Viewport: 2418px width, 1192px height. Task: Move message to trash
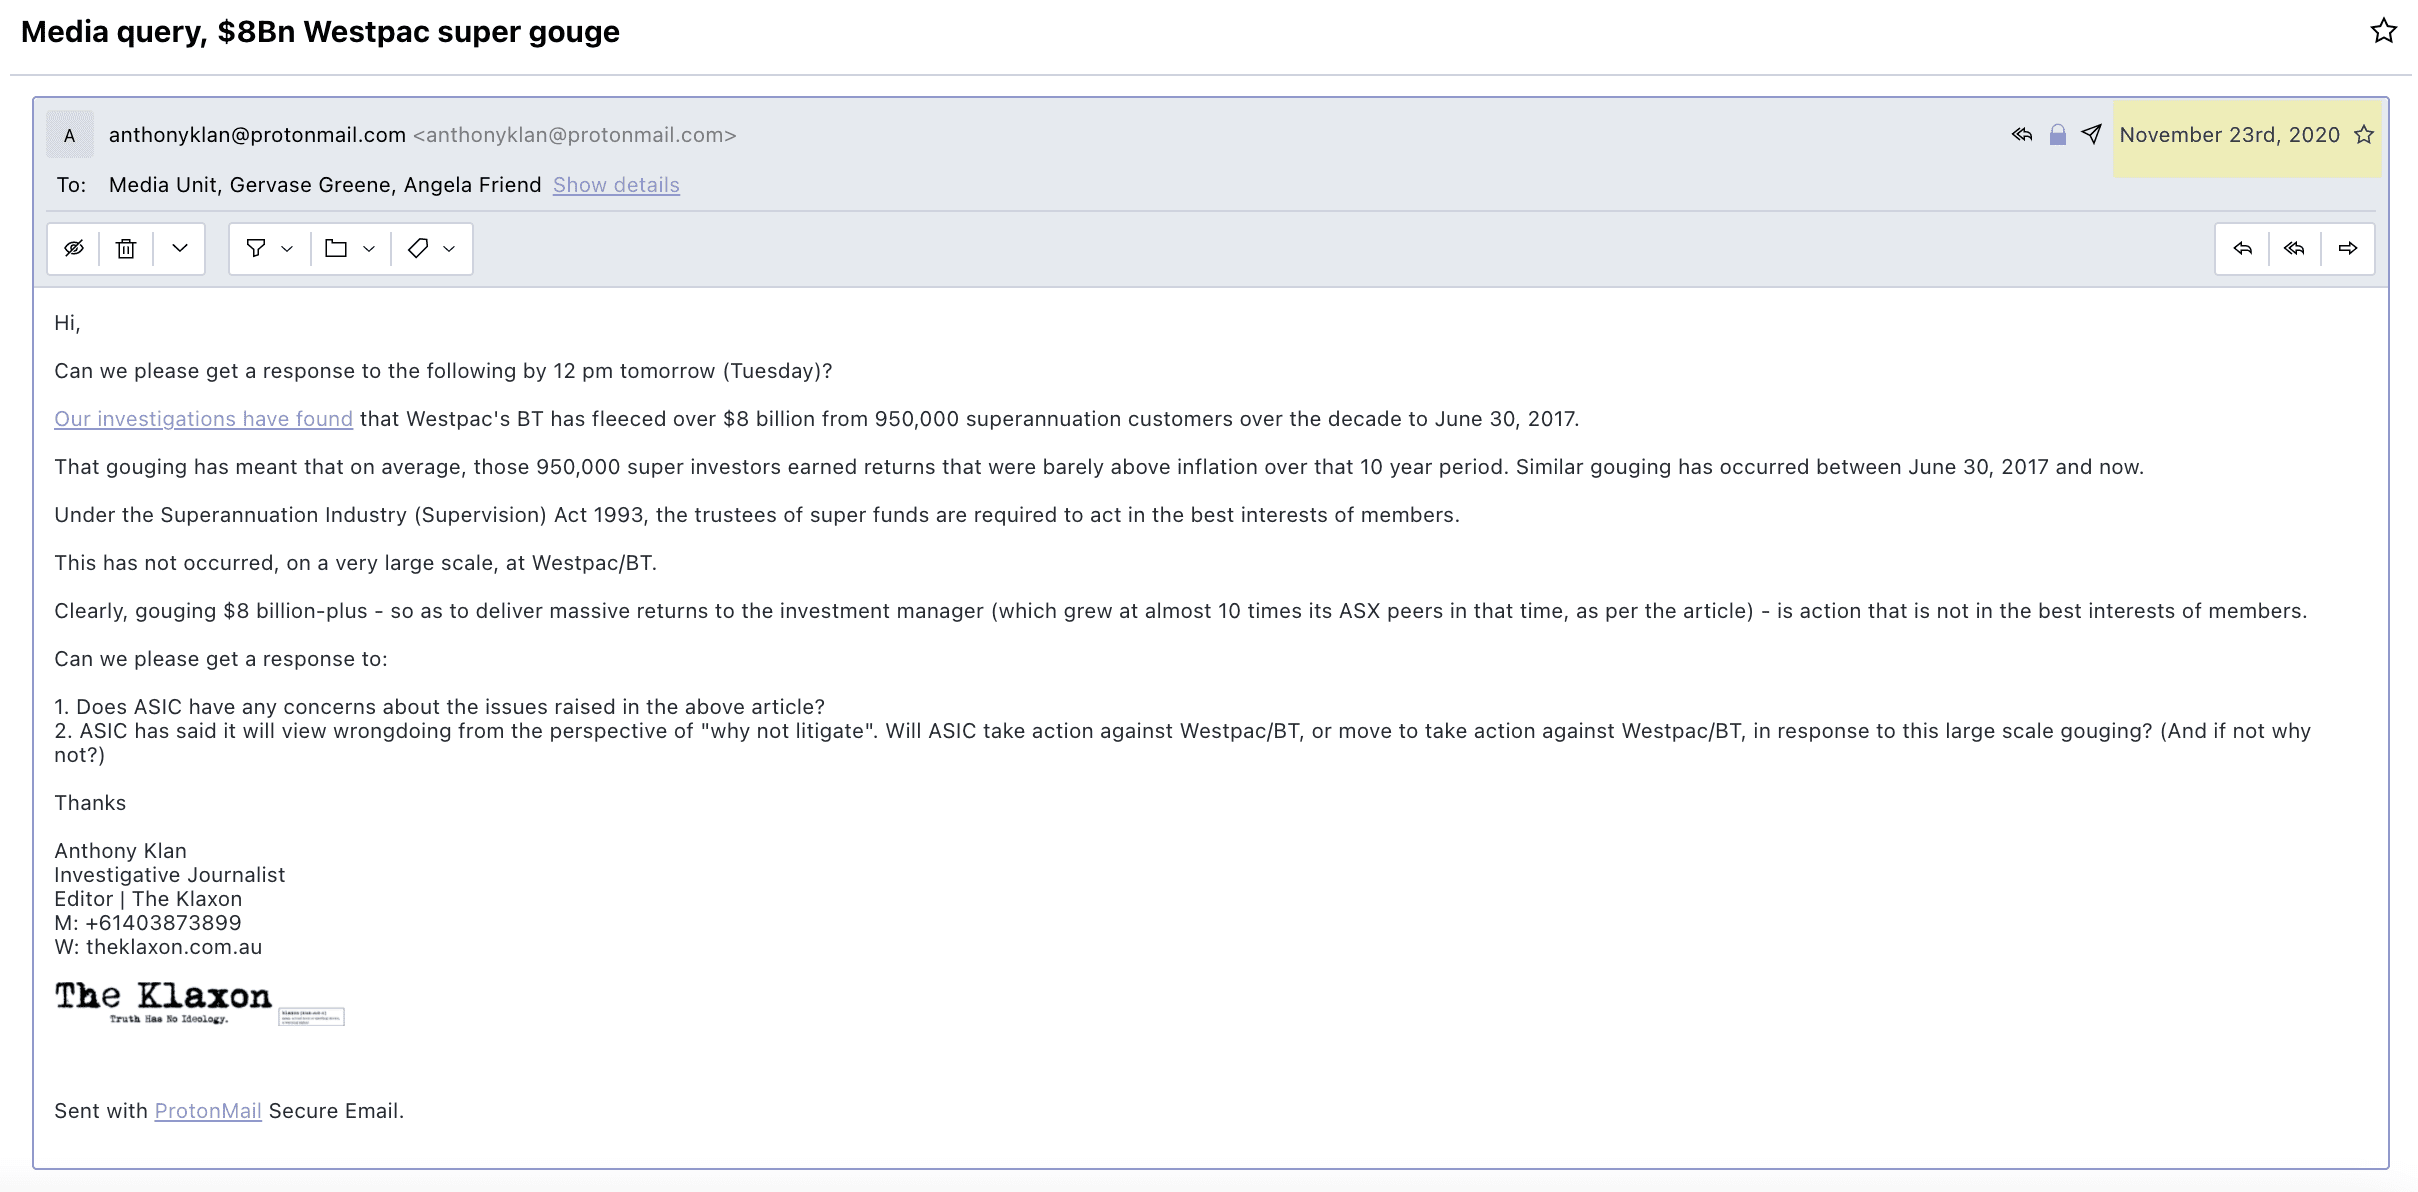point(126,248)
